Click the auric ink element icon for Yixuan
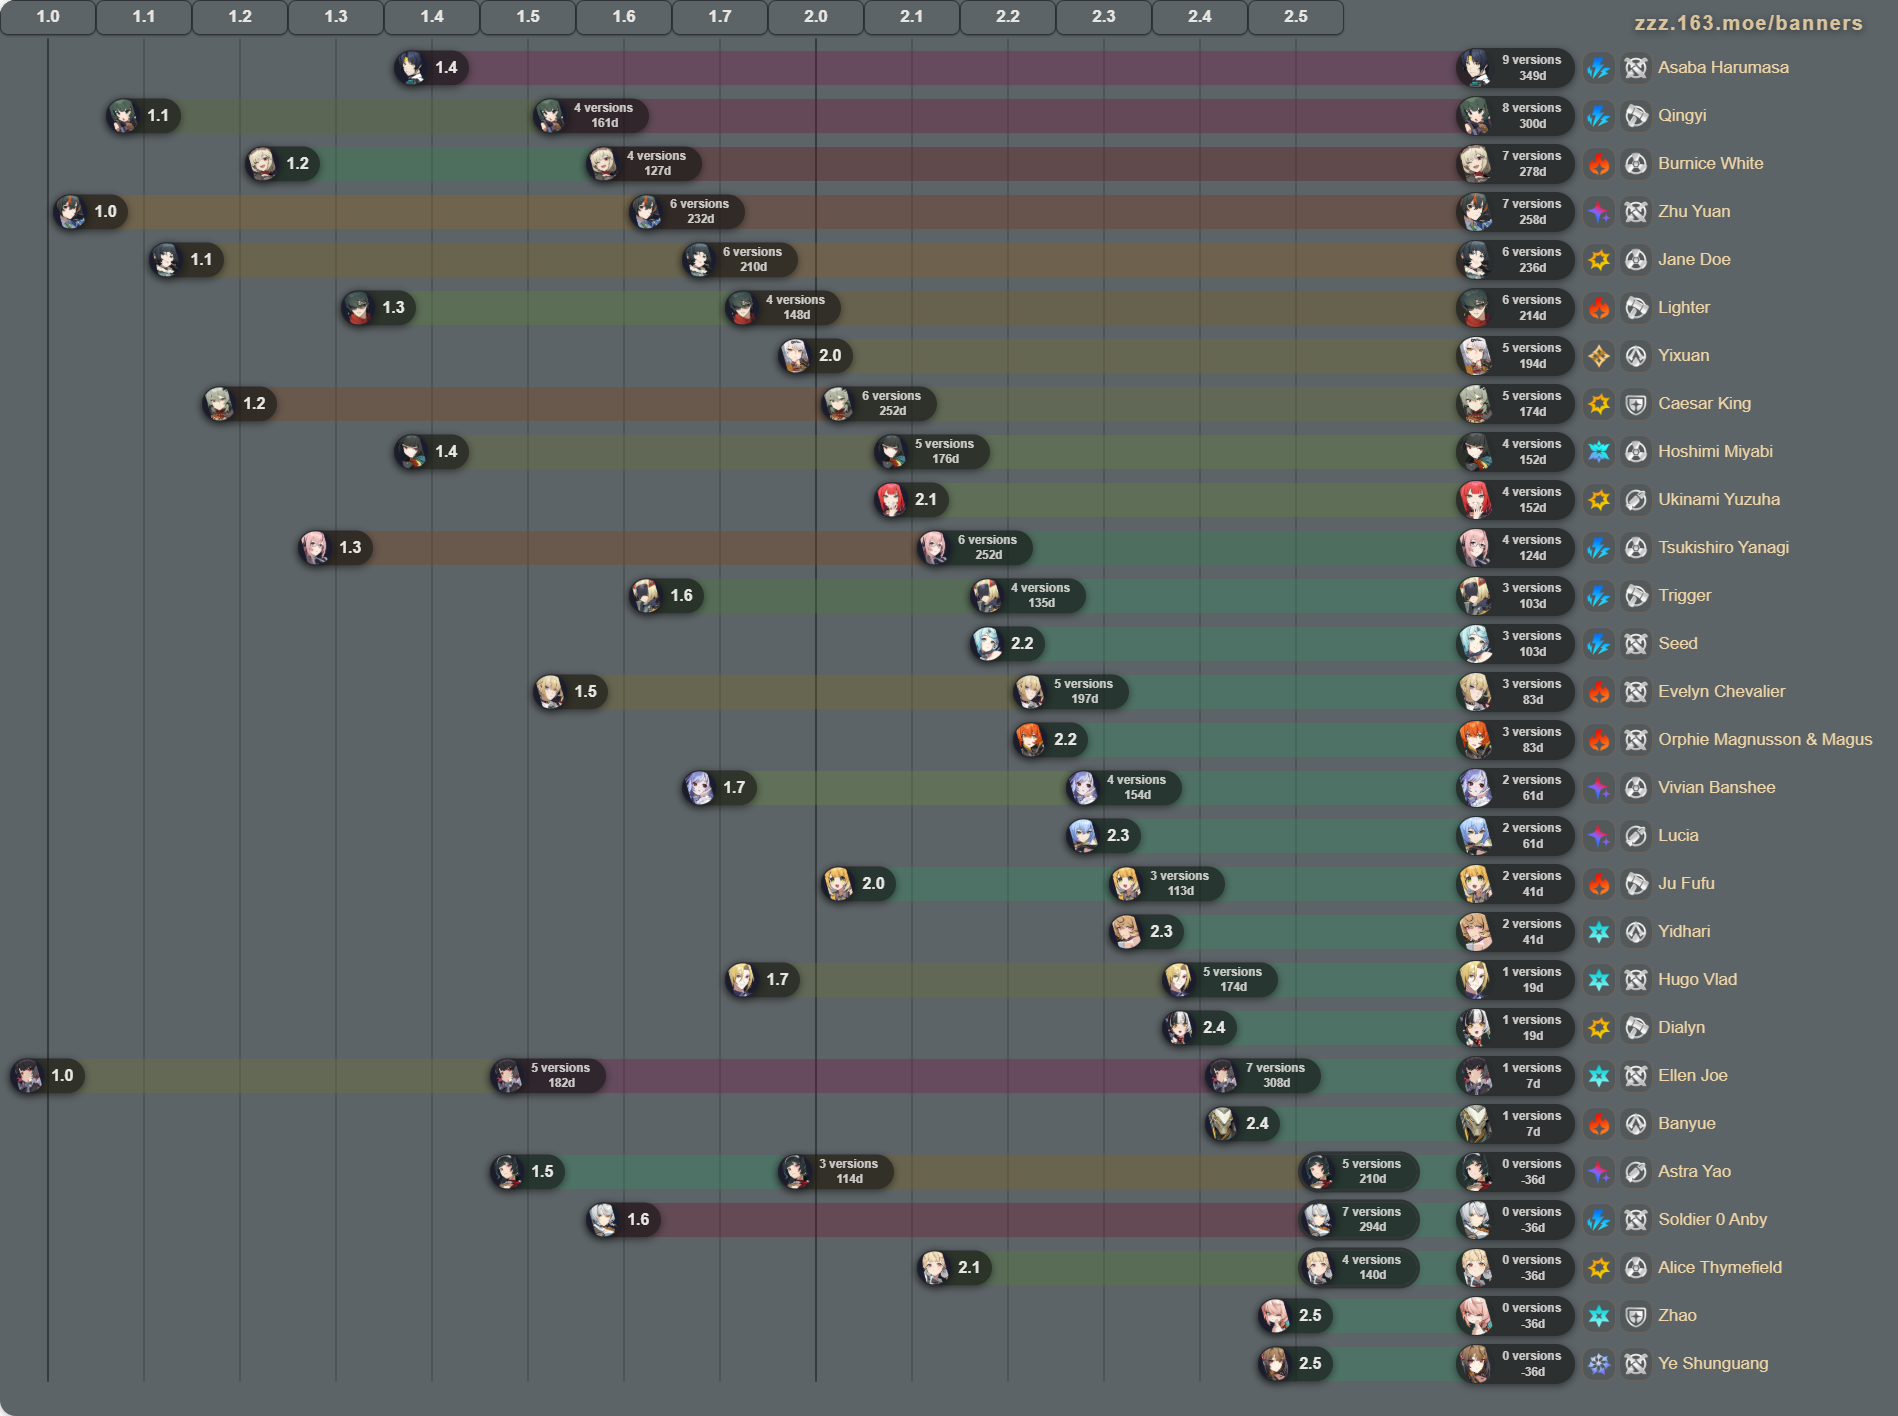The height and width of the screenshot is (1416, 1898). pyautogui.click(x=1599, y=356)
